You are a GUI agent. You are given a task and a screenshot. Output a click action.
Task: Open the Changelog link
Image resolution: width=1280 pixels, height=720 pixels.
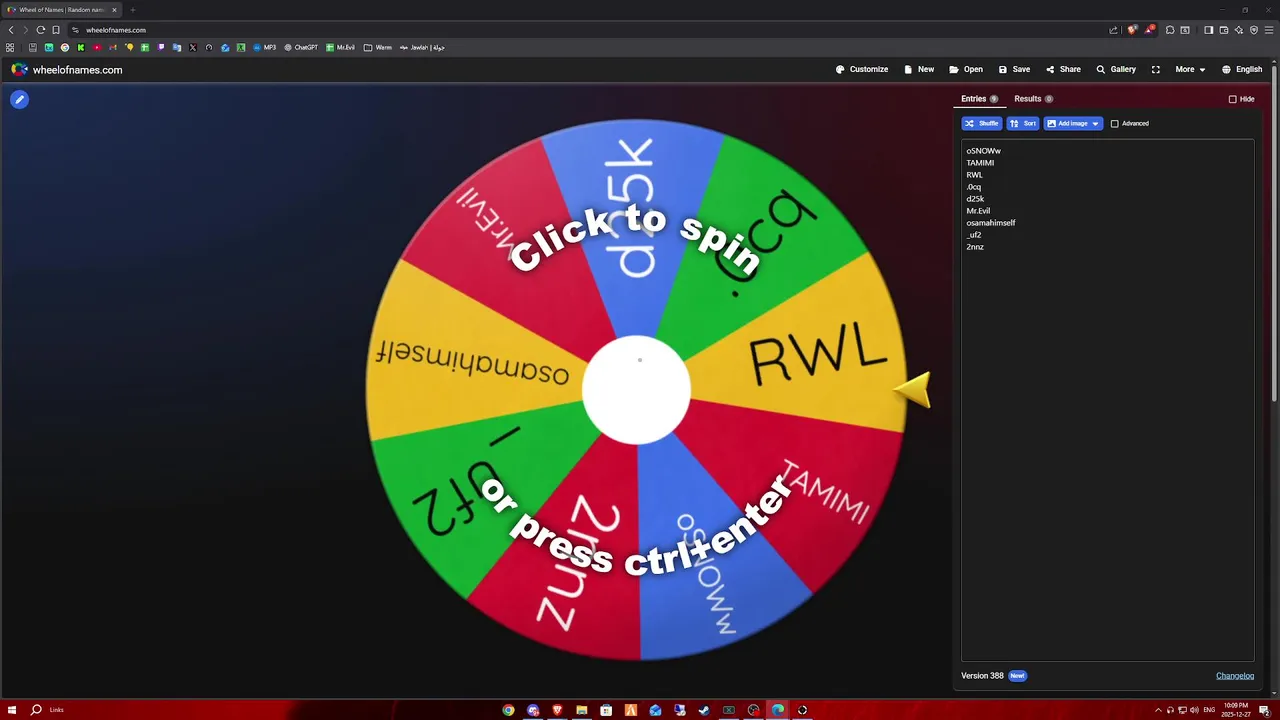[x=1235, y=676]
